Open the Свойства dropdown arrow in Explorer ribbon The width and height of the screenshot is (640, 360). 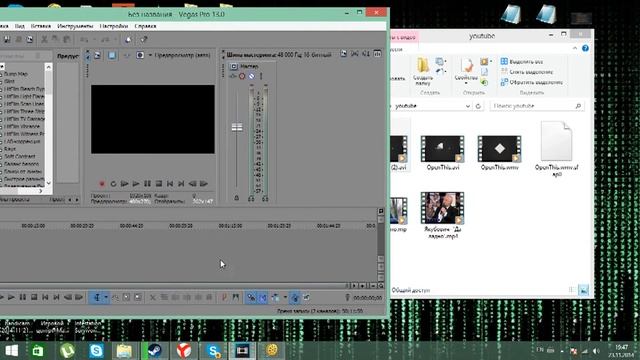pos(466,83)
